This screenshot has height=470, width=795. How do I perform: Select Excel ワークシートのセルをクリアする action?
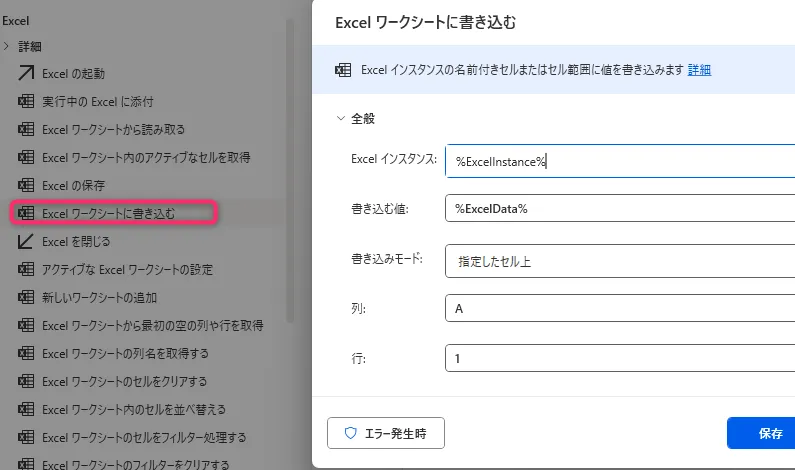[124, 381]
